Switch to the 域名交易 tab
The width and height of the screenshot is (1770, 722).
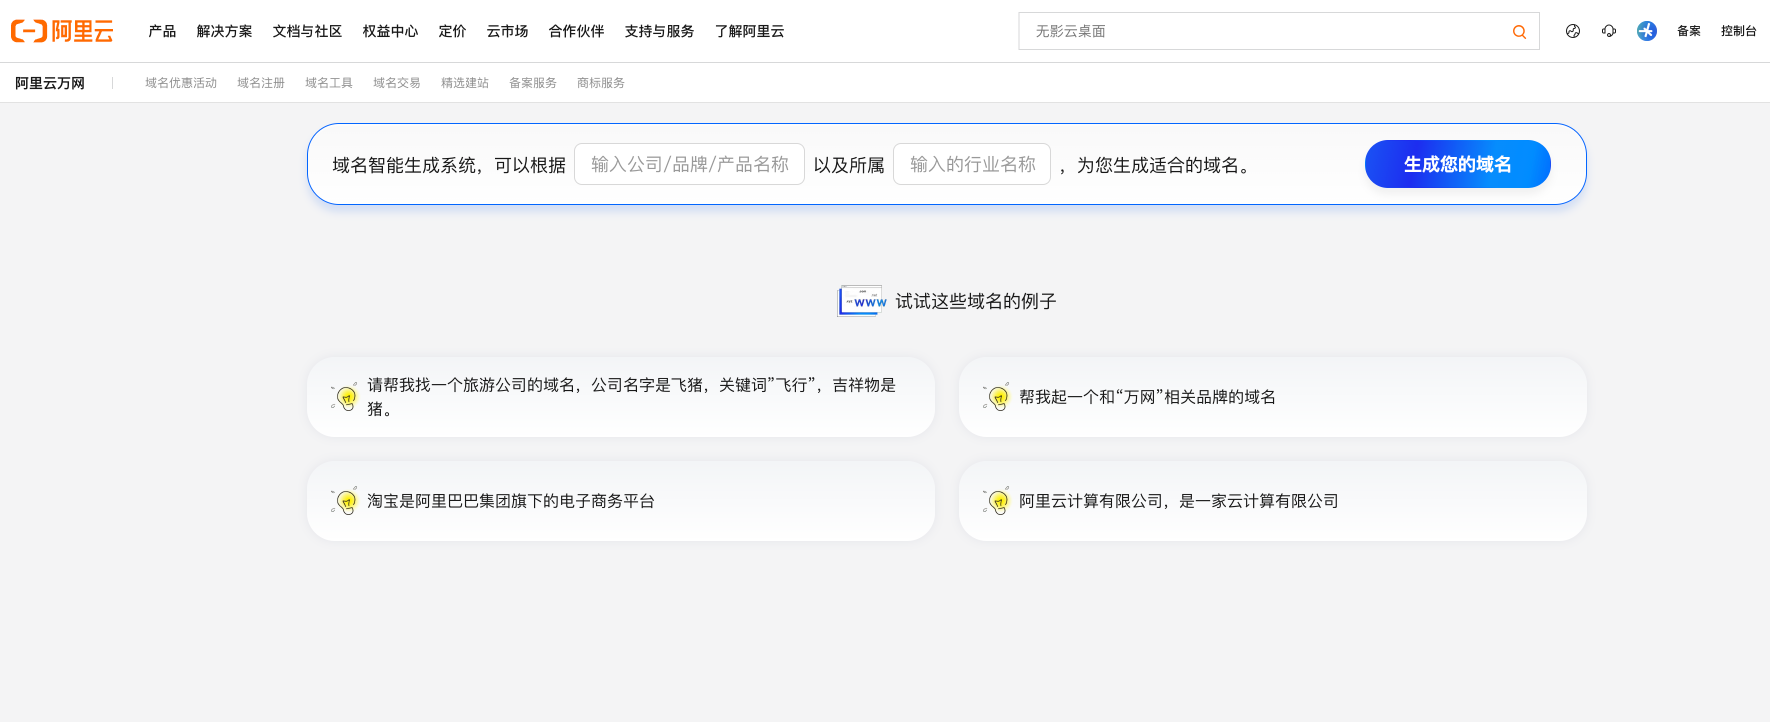[397, 83]
